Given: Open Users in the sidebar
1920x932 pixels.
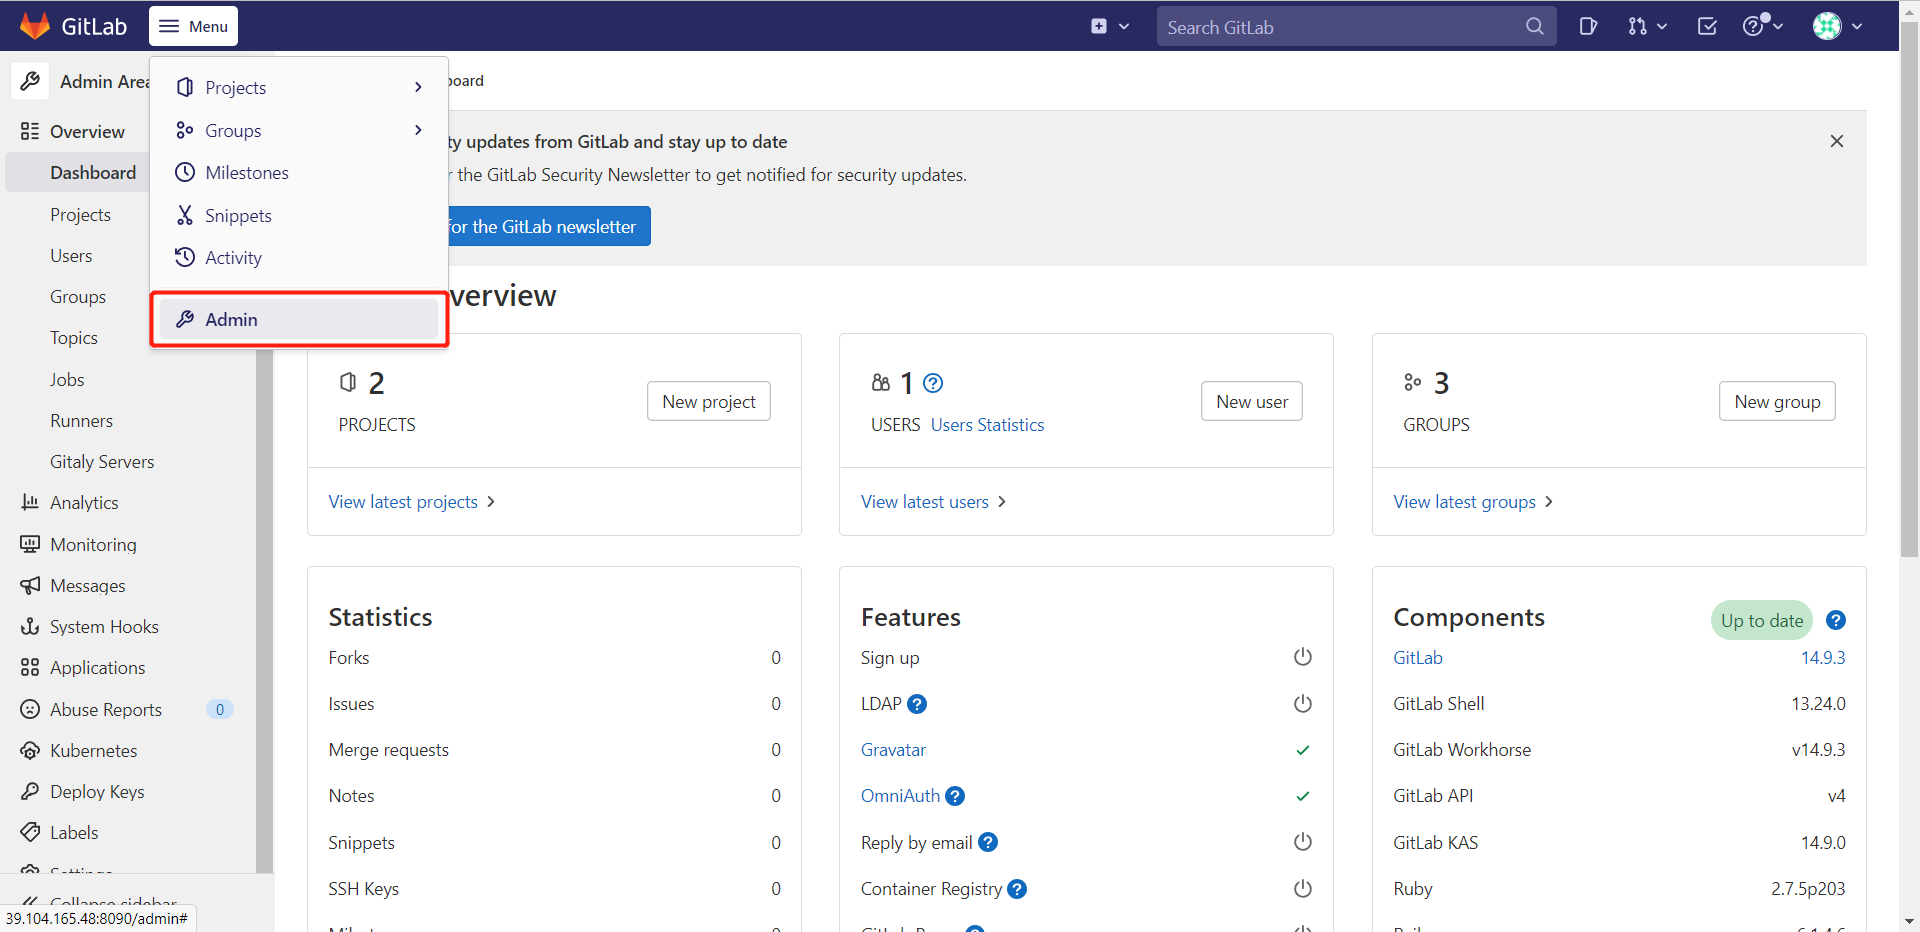Looking at the screenshot, I should coord(71,256).
